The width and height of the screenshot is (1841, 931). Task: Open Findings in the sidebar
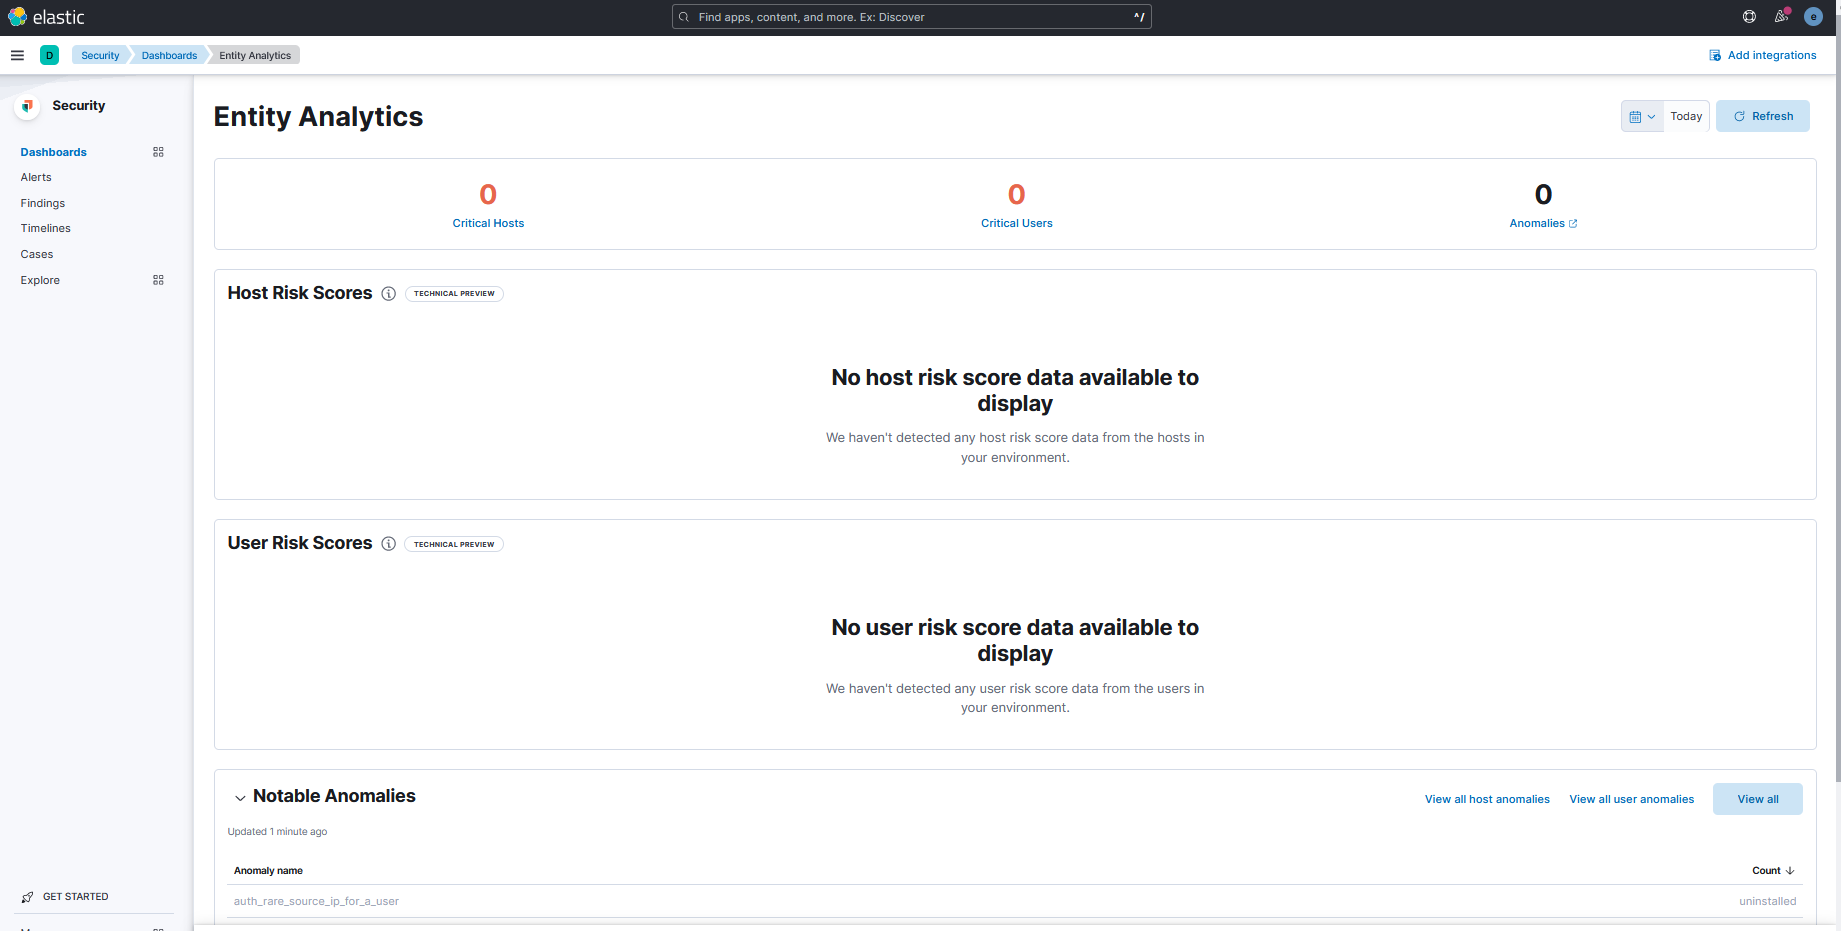(x=43, y=203)
